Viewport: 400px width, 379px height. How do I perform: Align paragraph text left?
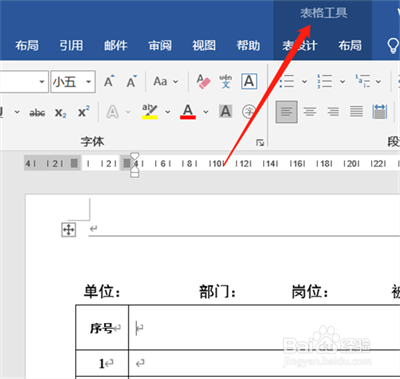[x=287, y=112]
